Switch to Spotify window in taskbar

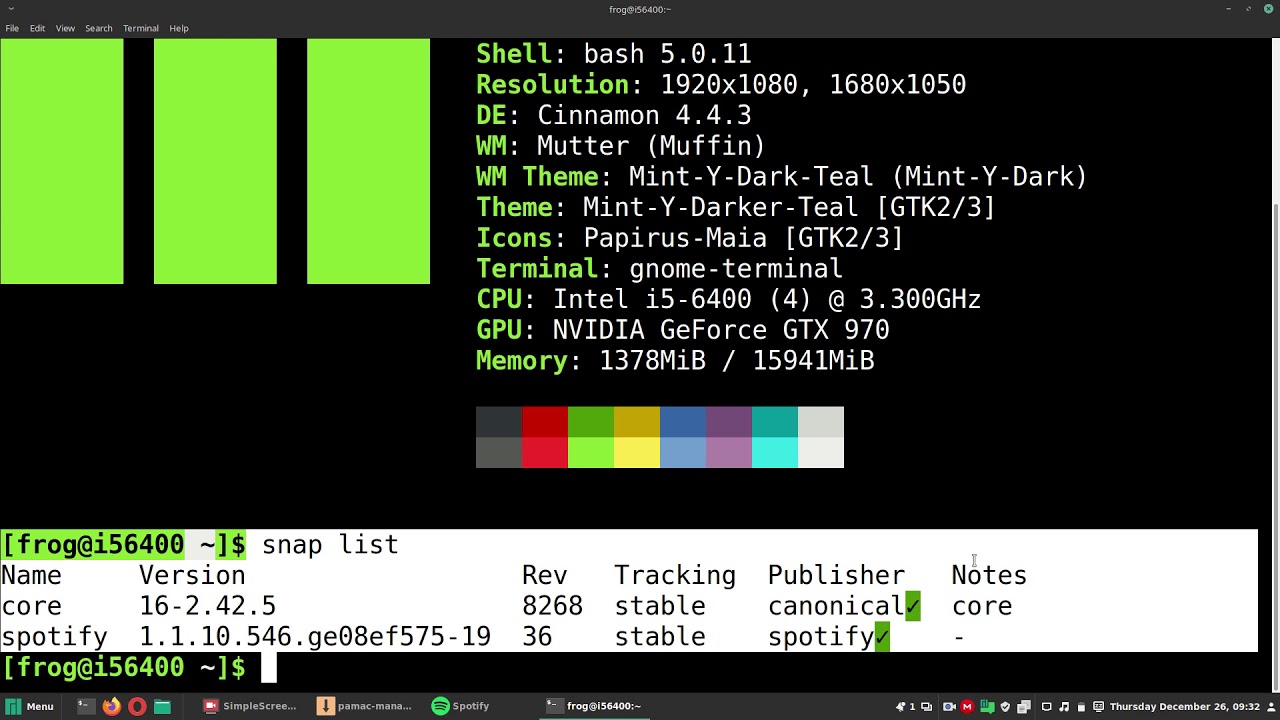click(461, 706)
